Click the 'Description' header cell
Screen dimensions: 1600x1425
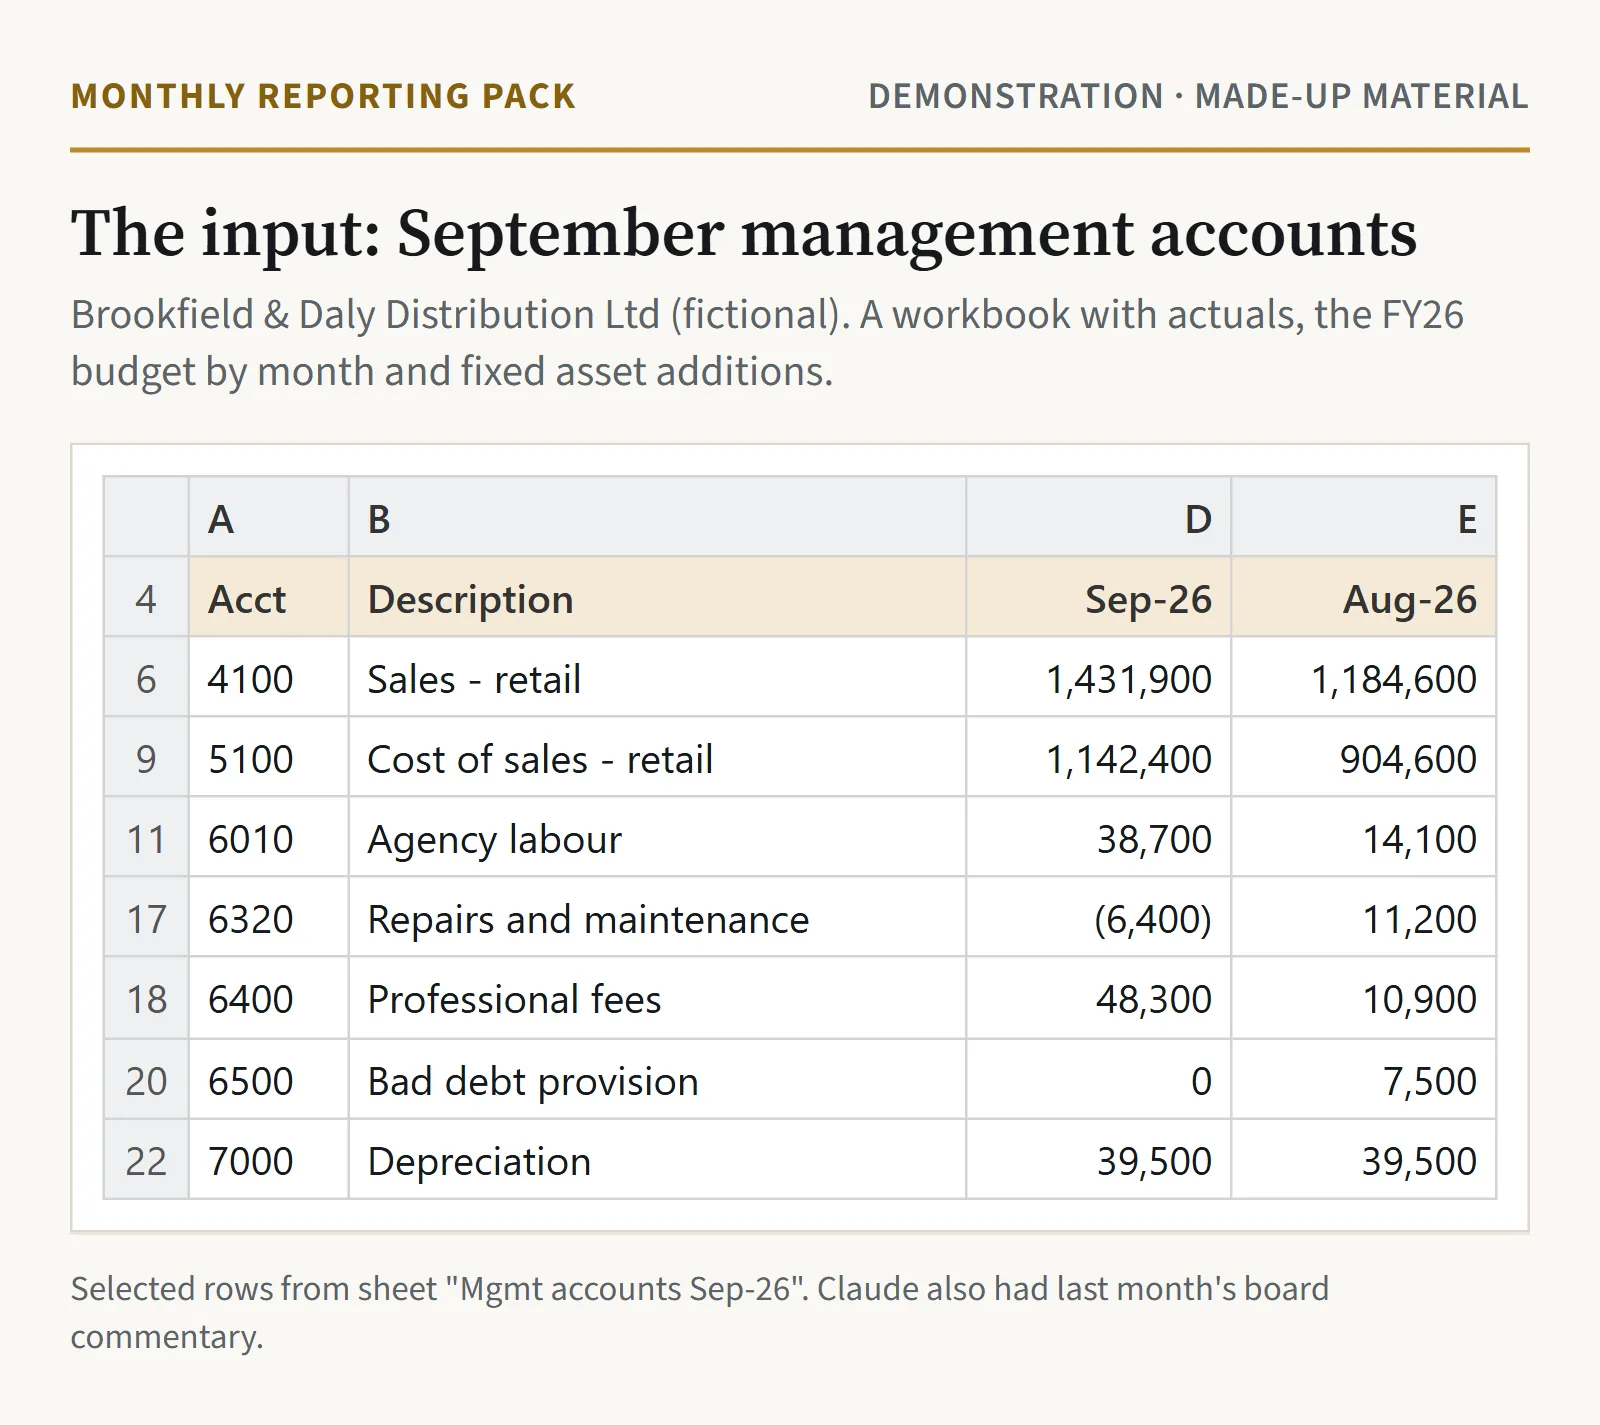[657, 597]
